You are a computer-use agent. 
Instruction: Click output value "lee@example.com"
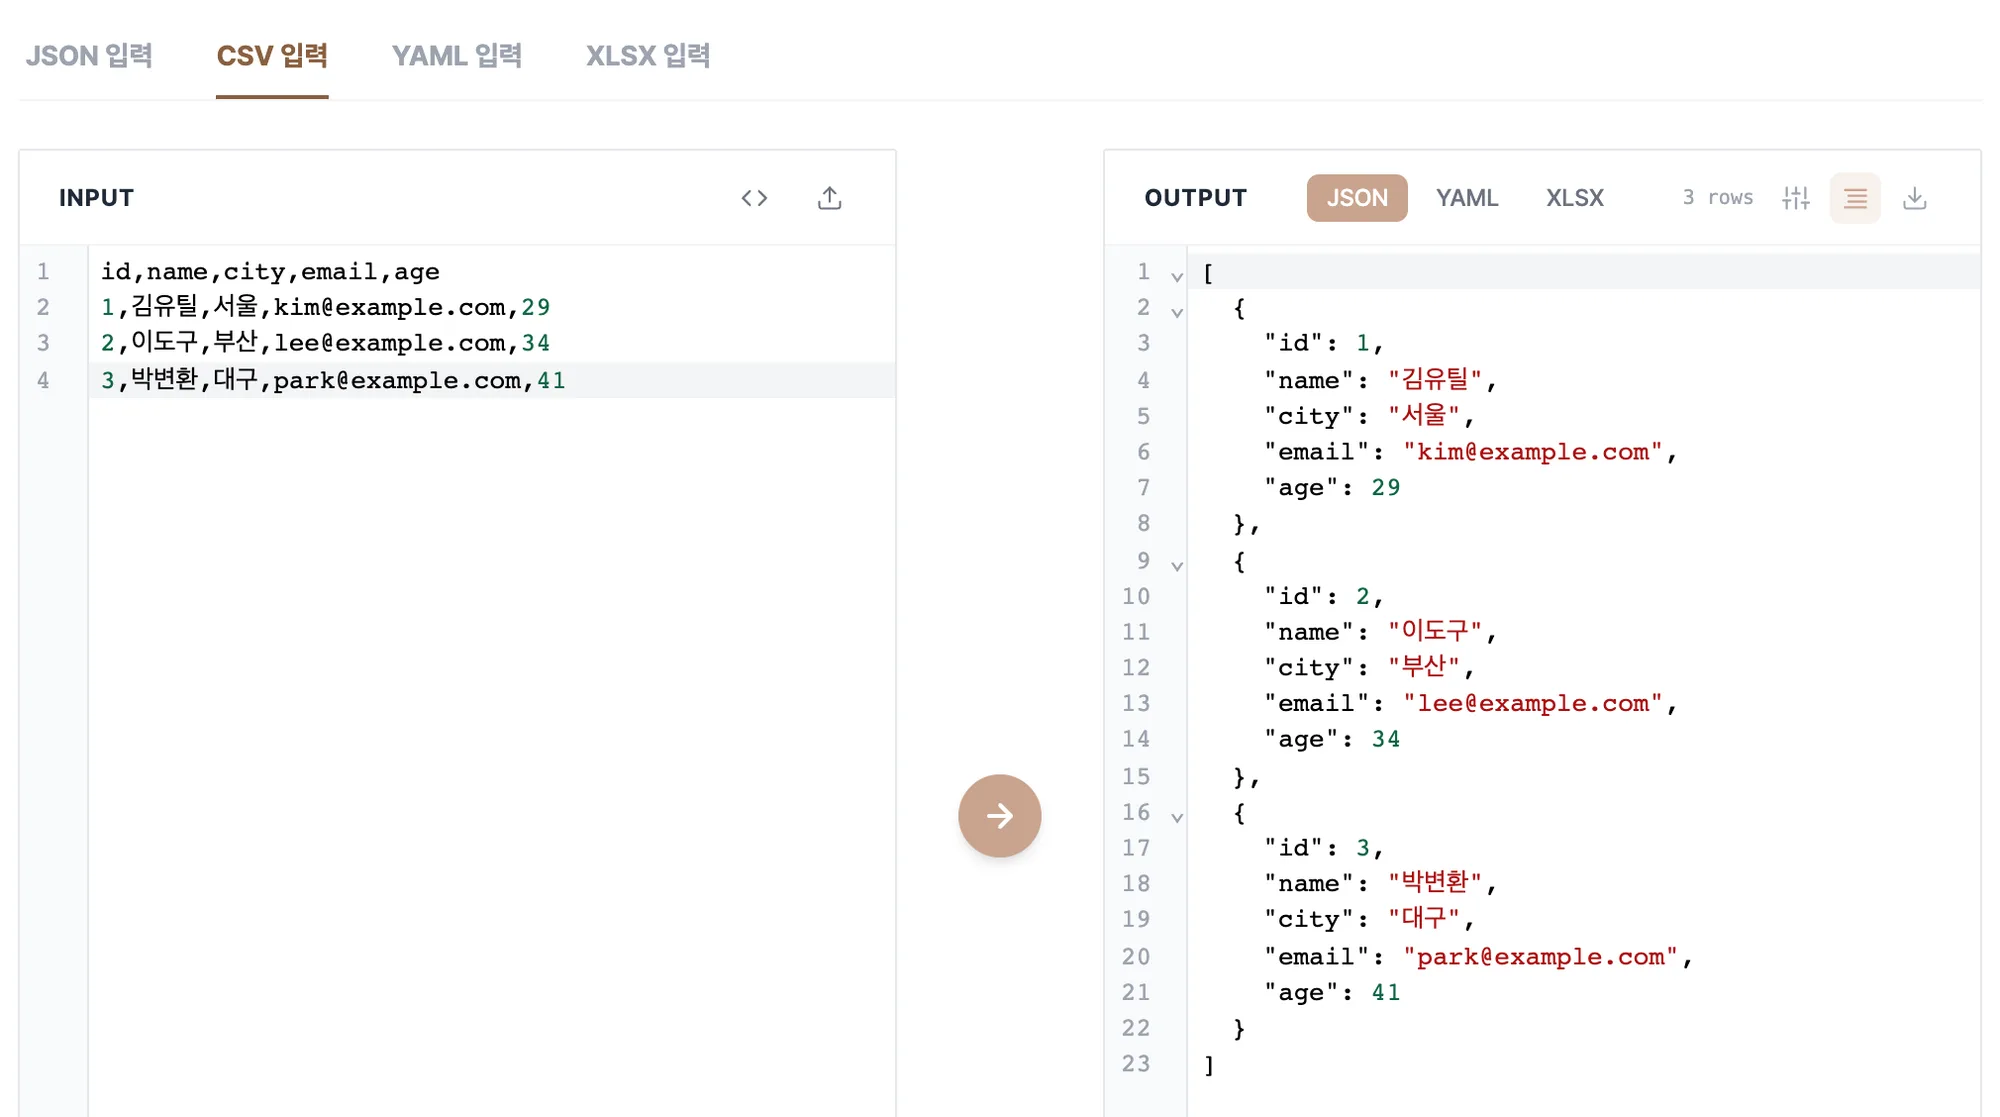coord(1533,704)
